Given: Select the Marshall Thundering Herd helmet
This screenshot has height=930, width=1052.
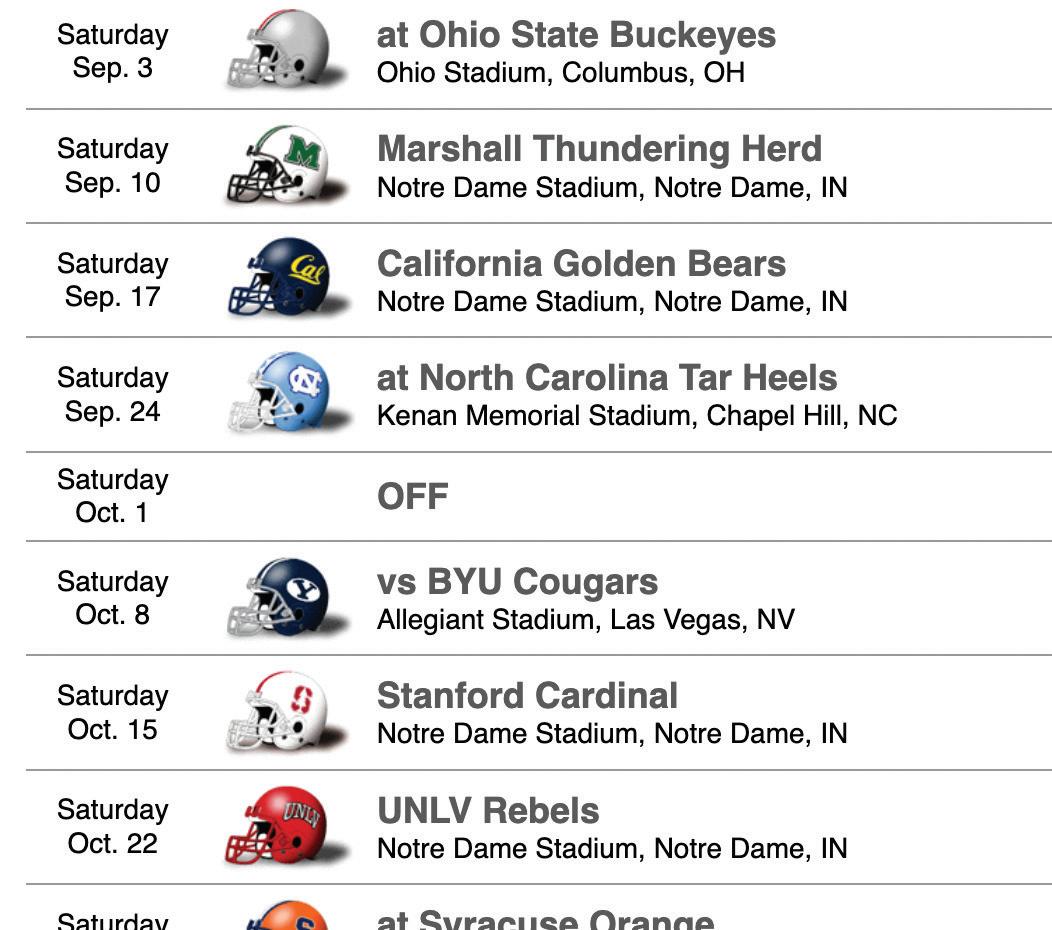Looking at the screenshot, I should [285, 164].
